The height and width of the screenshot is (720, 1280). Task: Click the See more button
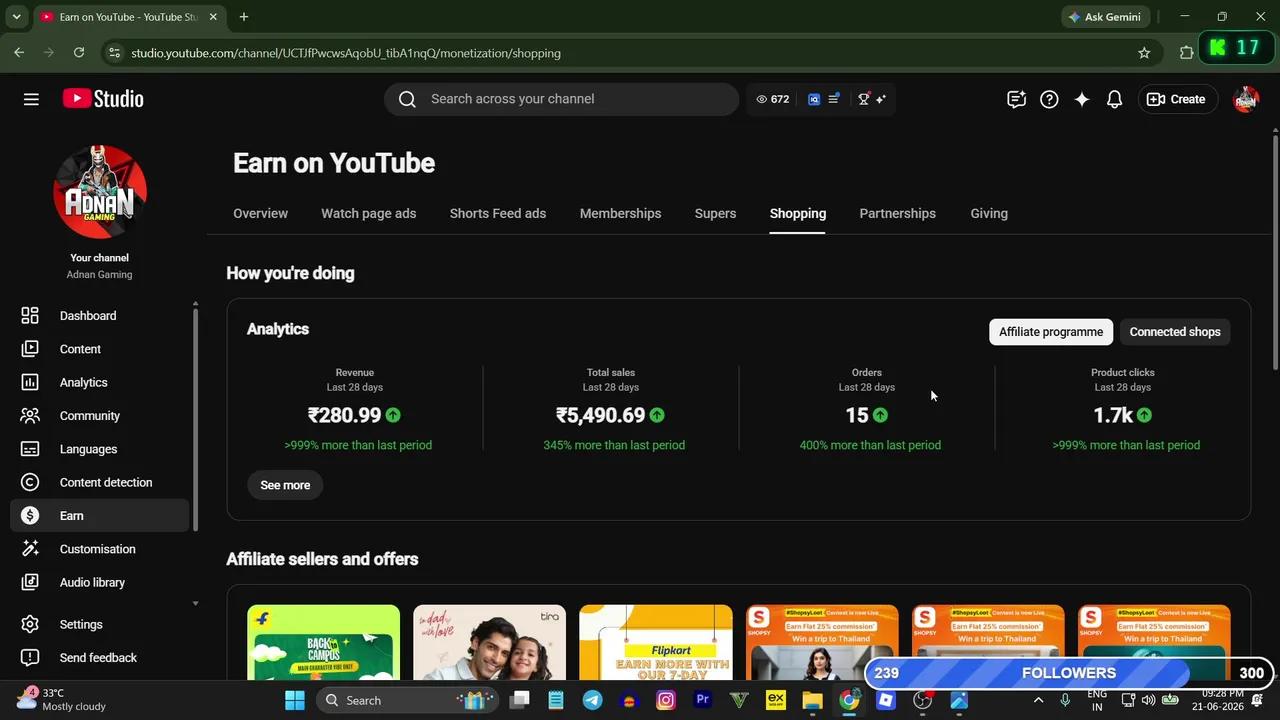(x=285, y=485)
